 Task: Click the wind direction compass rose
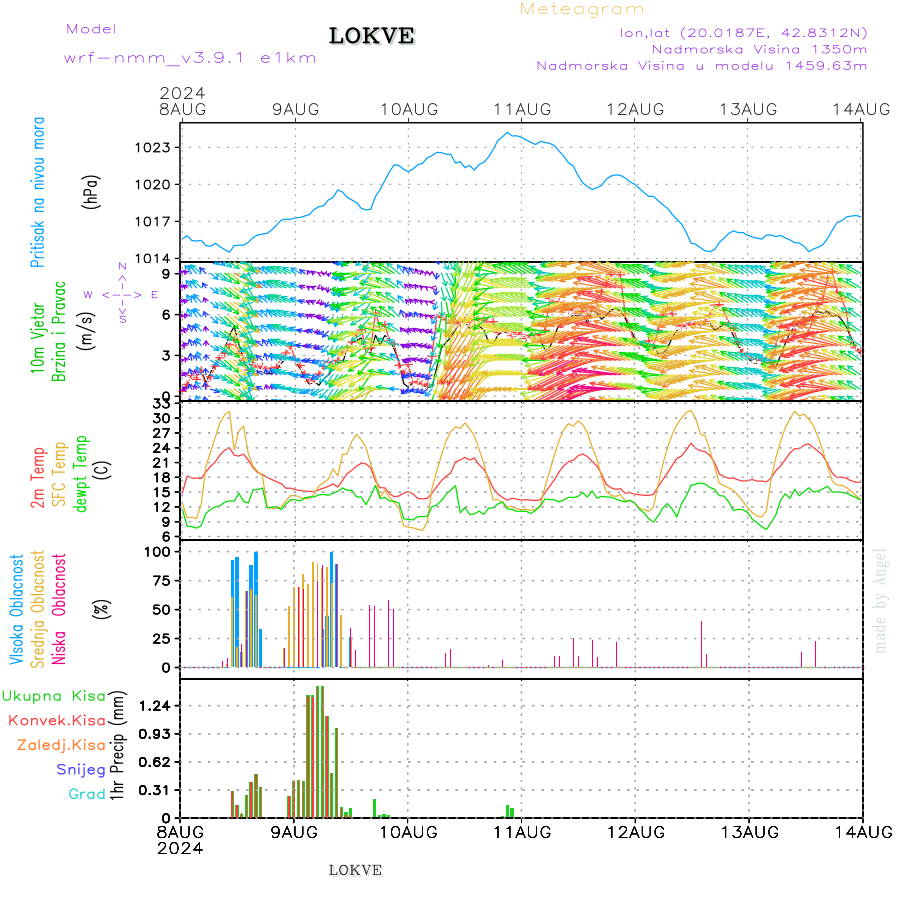coord(122,294)
